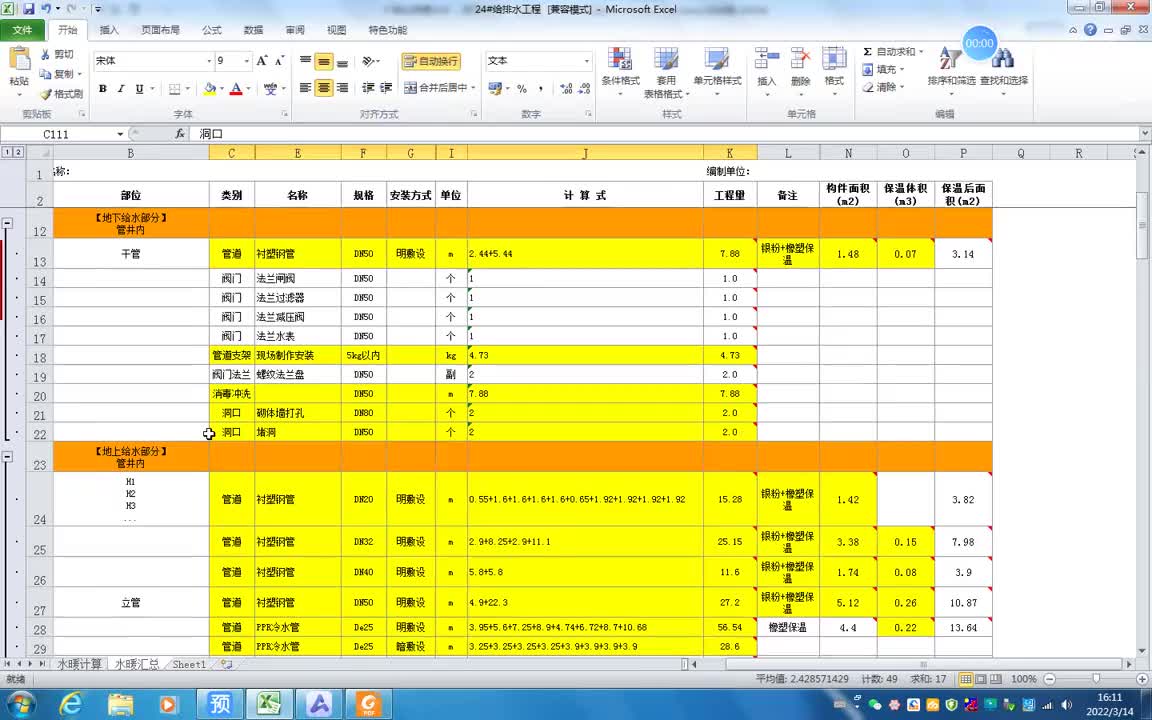Show outline level 1 button

coord(7,152)
